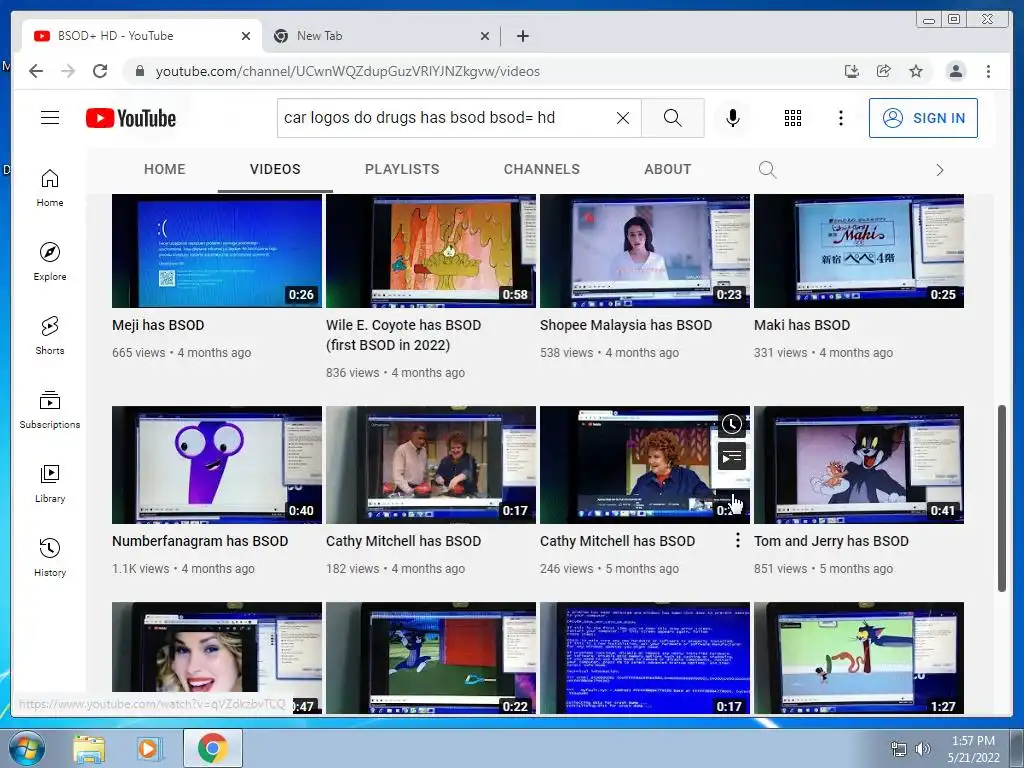Open the Maki has BSOD thumbnail

(x=859, y=251)
